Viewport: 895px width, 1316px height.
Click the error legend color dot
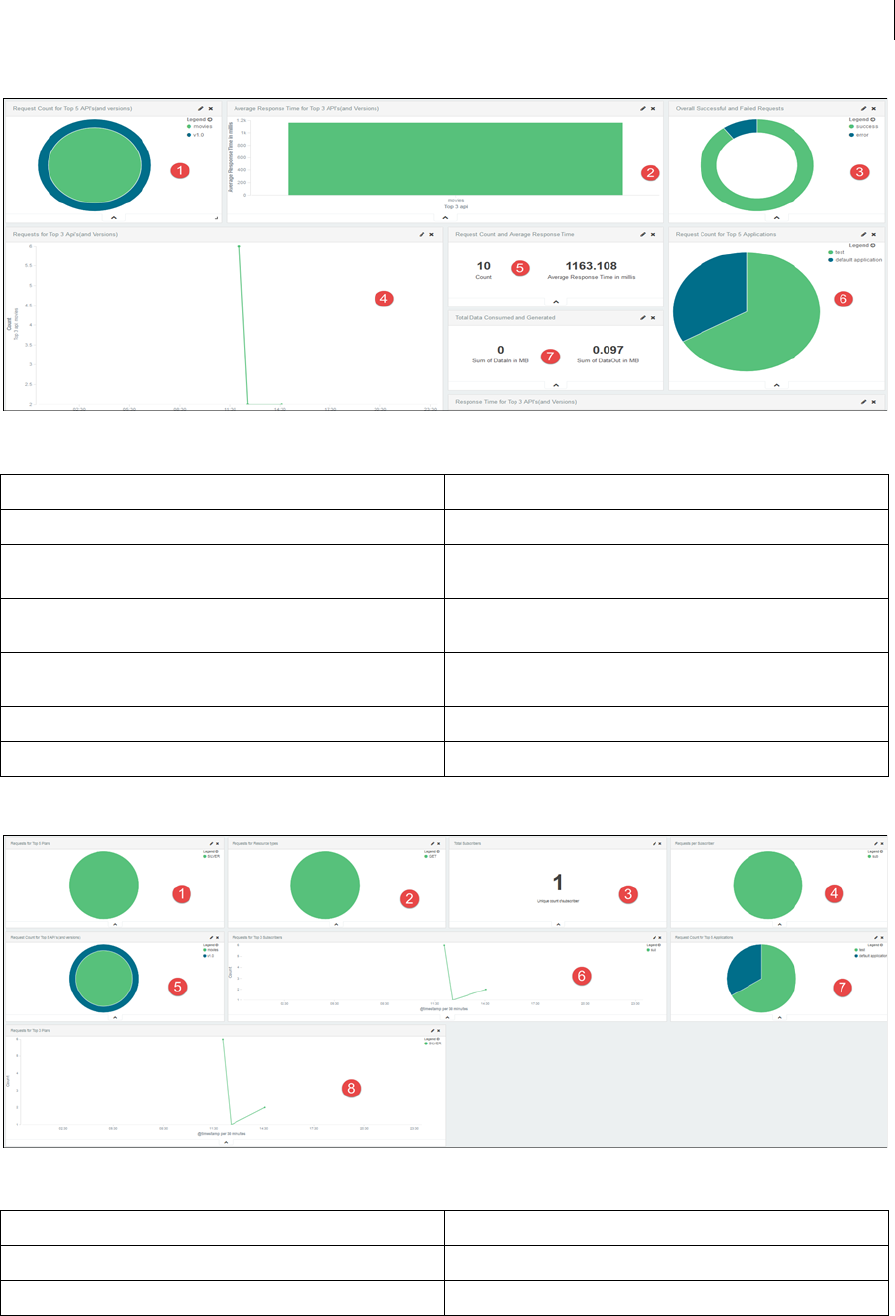click(x=851, y=135)
